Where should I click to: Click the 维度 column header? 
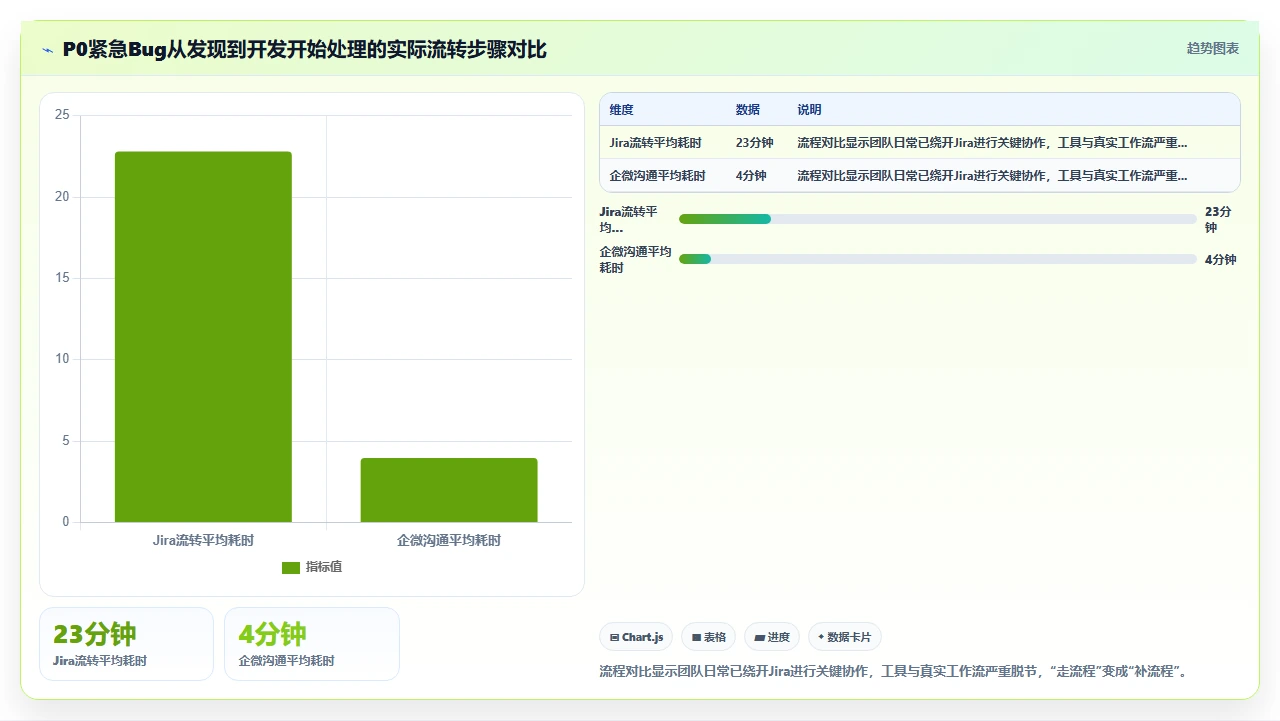click(622, 110)
